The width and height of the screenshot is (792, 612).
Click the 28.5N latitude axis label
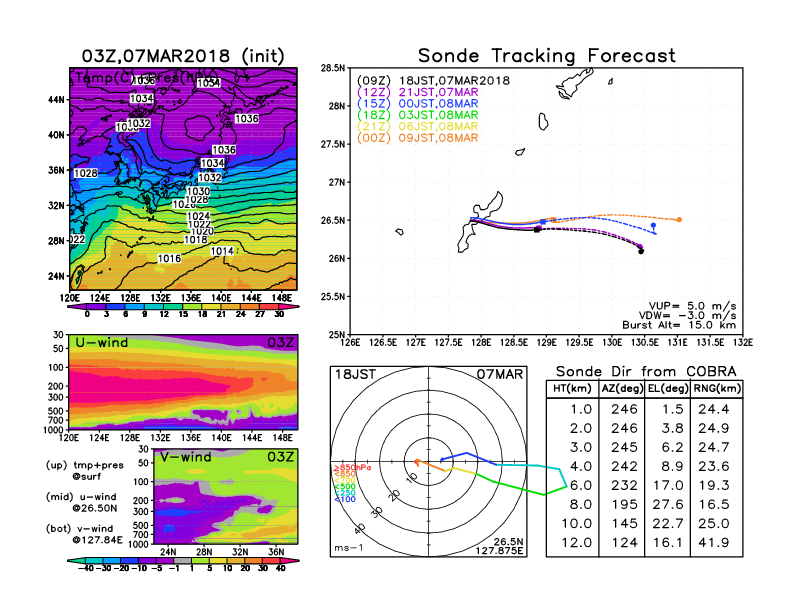[333, 68]
